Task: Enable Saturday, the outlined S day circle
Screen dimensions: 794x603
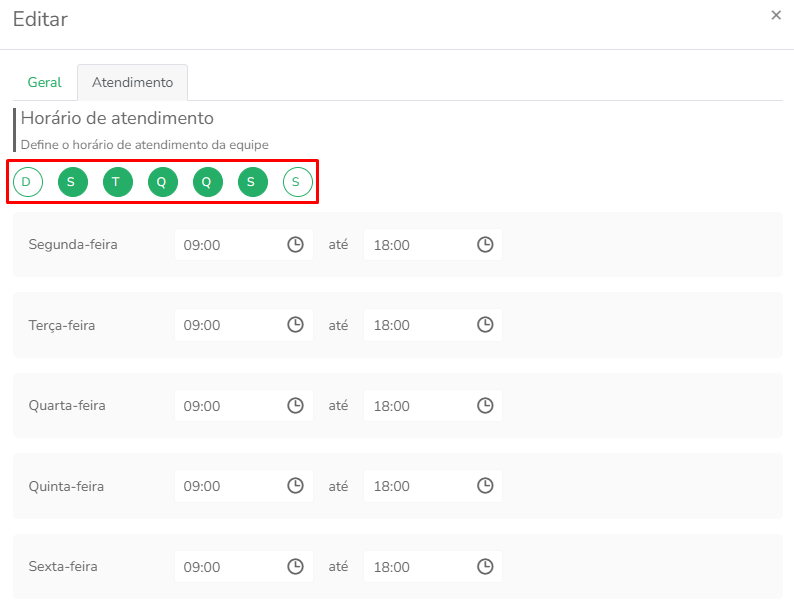Action: [x=298, y=182]
